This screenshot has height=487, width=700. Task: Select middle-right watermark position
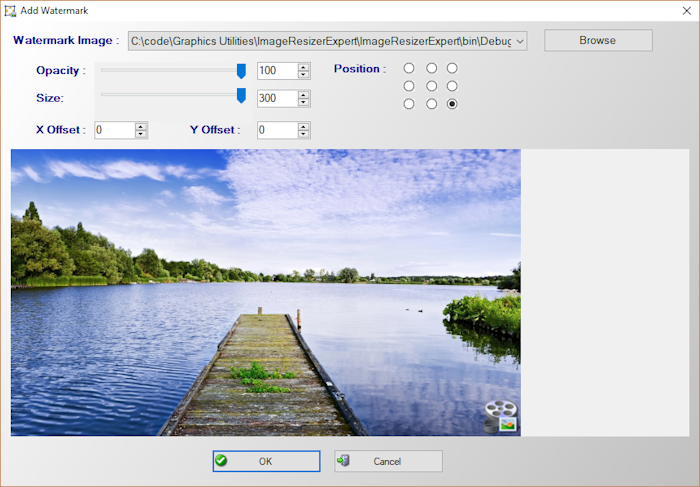point(452,86)
